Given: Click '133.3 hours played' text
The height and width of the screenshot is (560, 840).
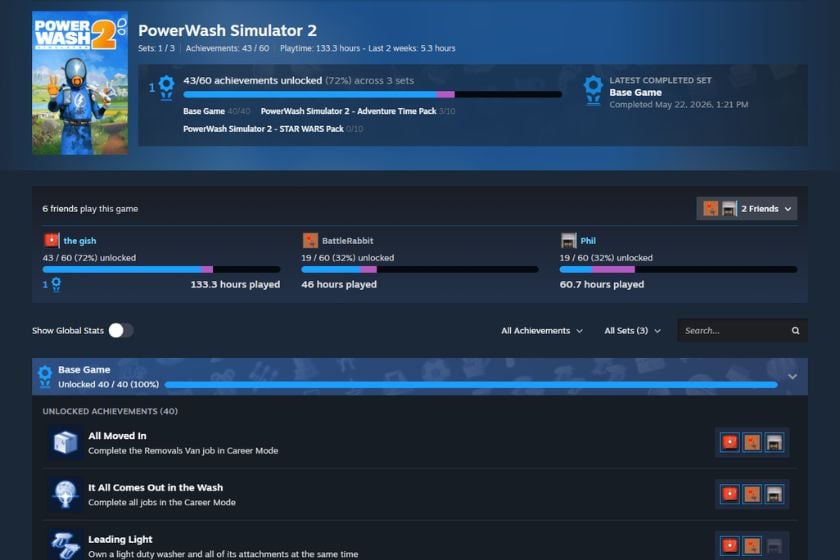Looking at the screenshot, I should tap(235, 285).
